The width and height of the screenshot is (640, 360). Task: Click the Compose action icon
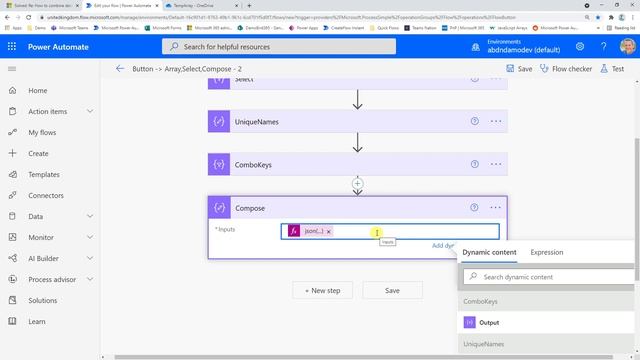[x=219, y=207]
